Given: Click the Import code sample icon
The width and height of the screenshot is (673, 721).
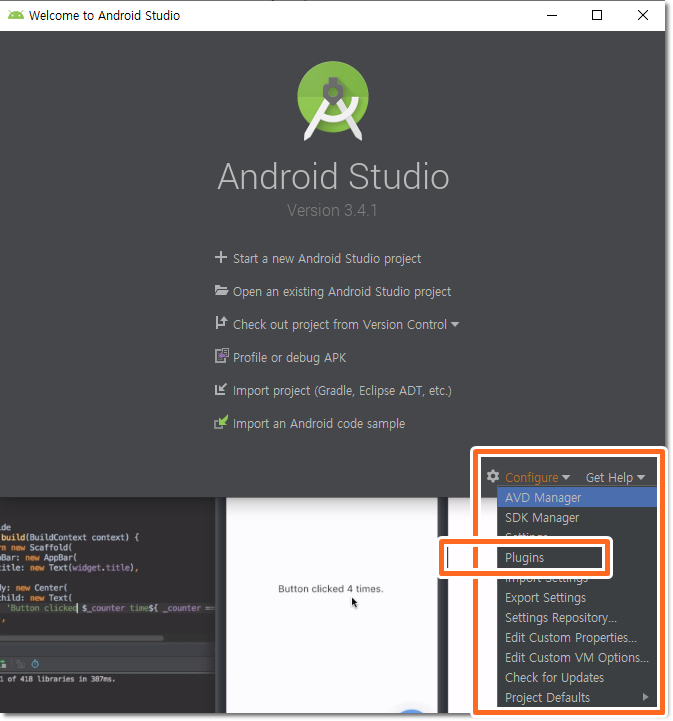Looking at the screenshot, I should coord(221,422).
